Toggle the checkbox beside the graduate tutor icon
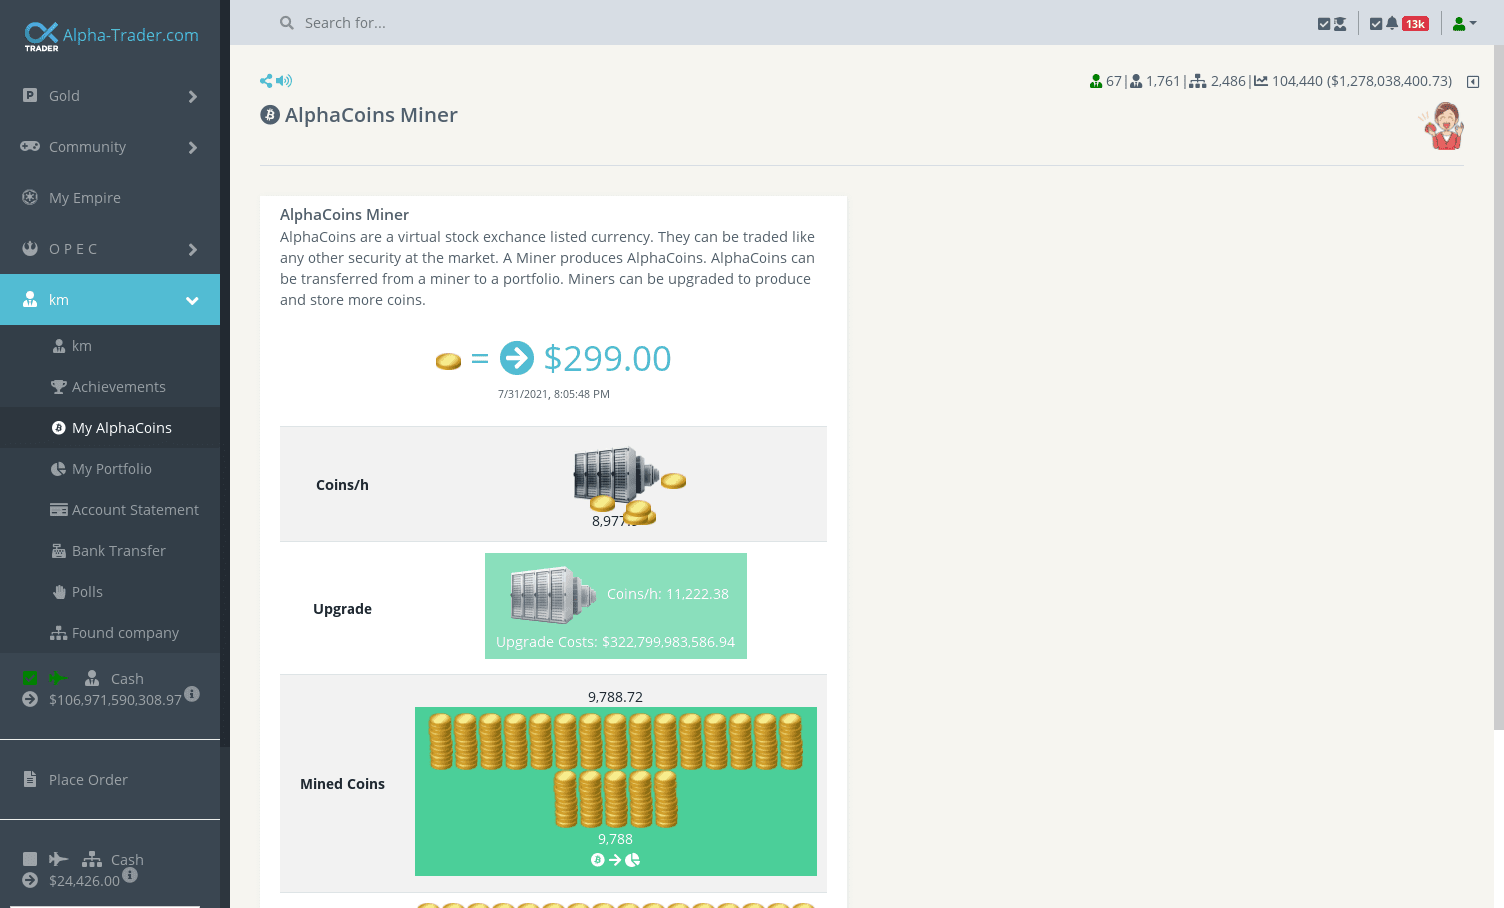 tap(1324, 24)
